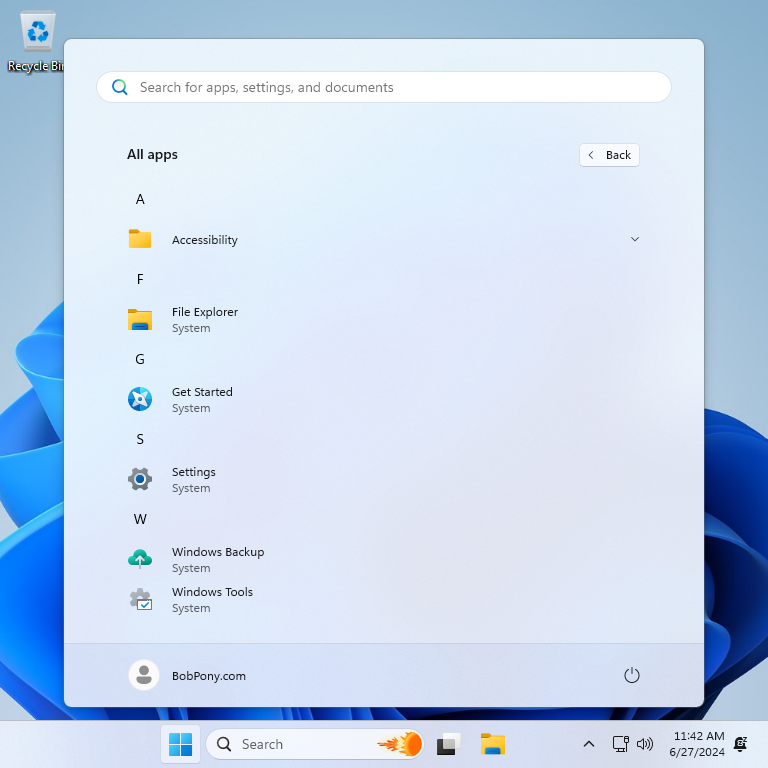This screenshot has width=768, height=768.
Task: Open File Explorer from the taskbar
Action: (x=492, y=744)
